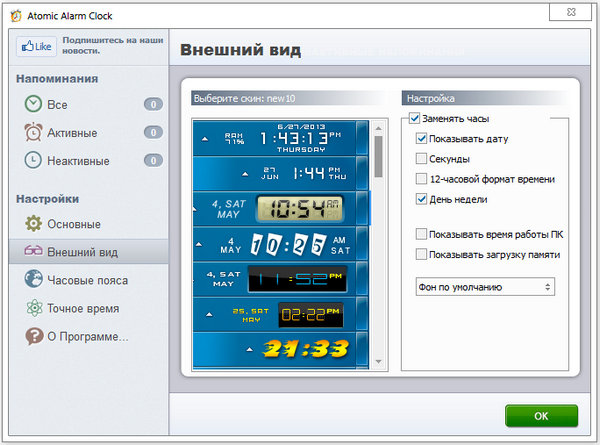The image size is (600, 445).
Task: Enable Показывать загрузку памяти checkbox
Action: pyautogui.click(x=422, y=254)
